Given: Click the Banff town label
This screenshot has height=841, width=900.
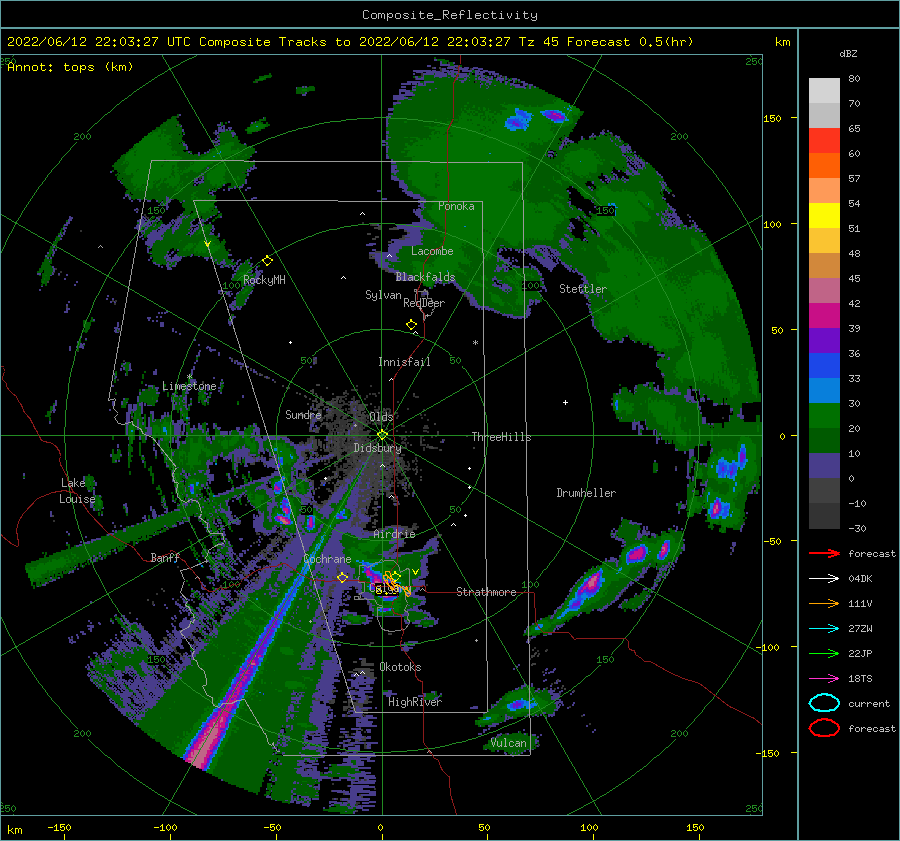Looking at the screenshot, I should (165, 557).
